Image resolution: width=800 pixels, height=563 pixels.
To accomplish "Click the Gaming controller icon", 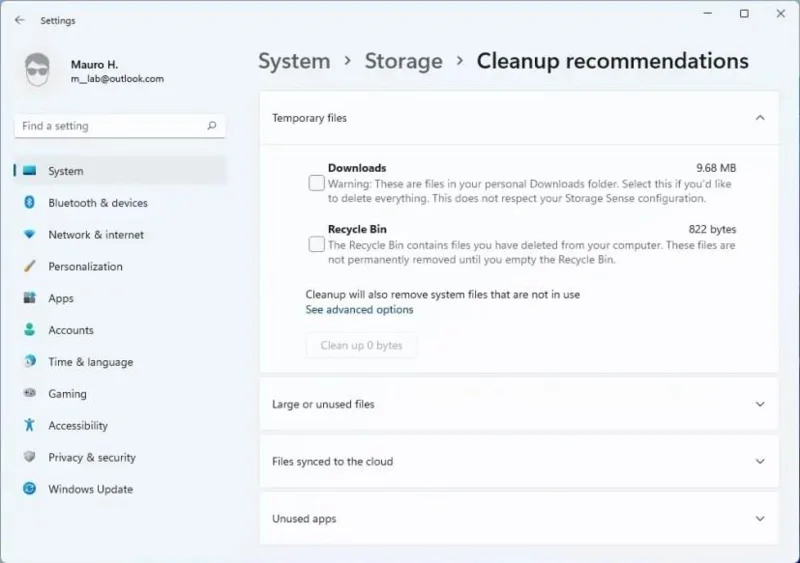I will [x=30, y=393].
